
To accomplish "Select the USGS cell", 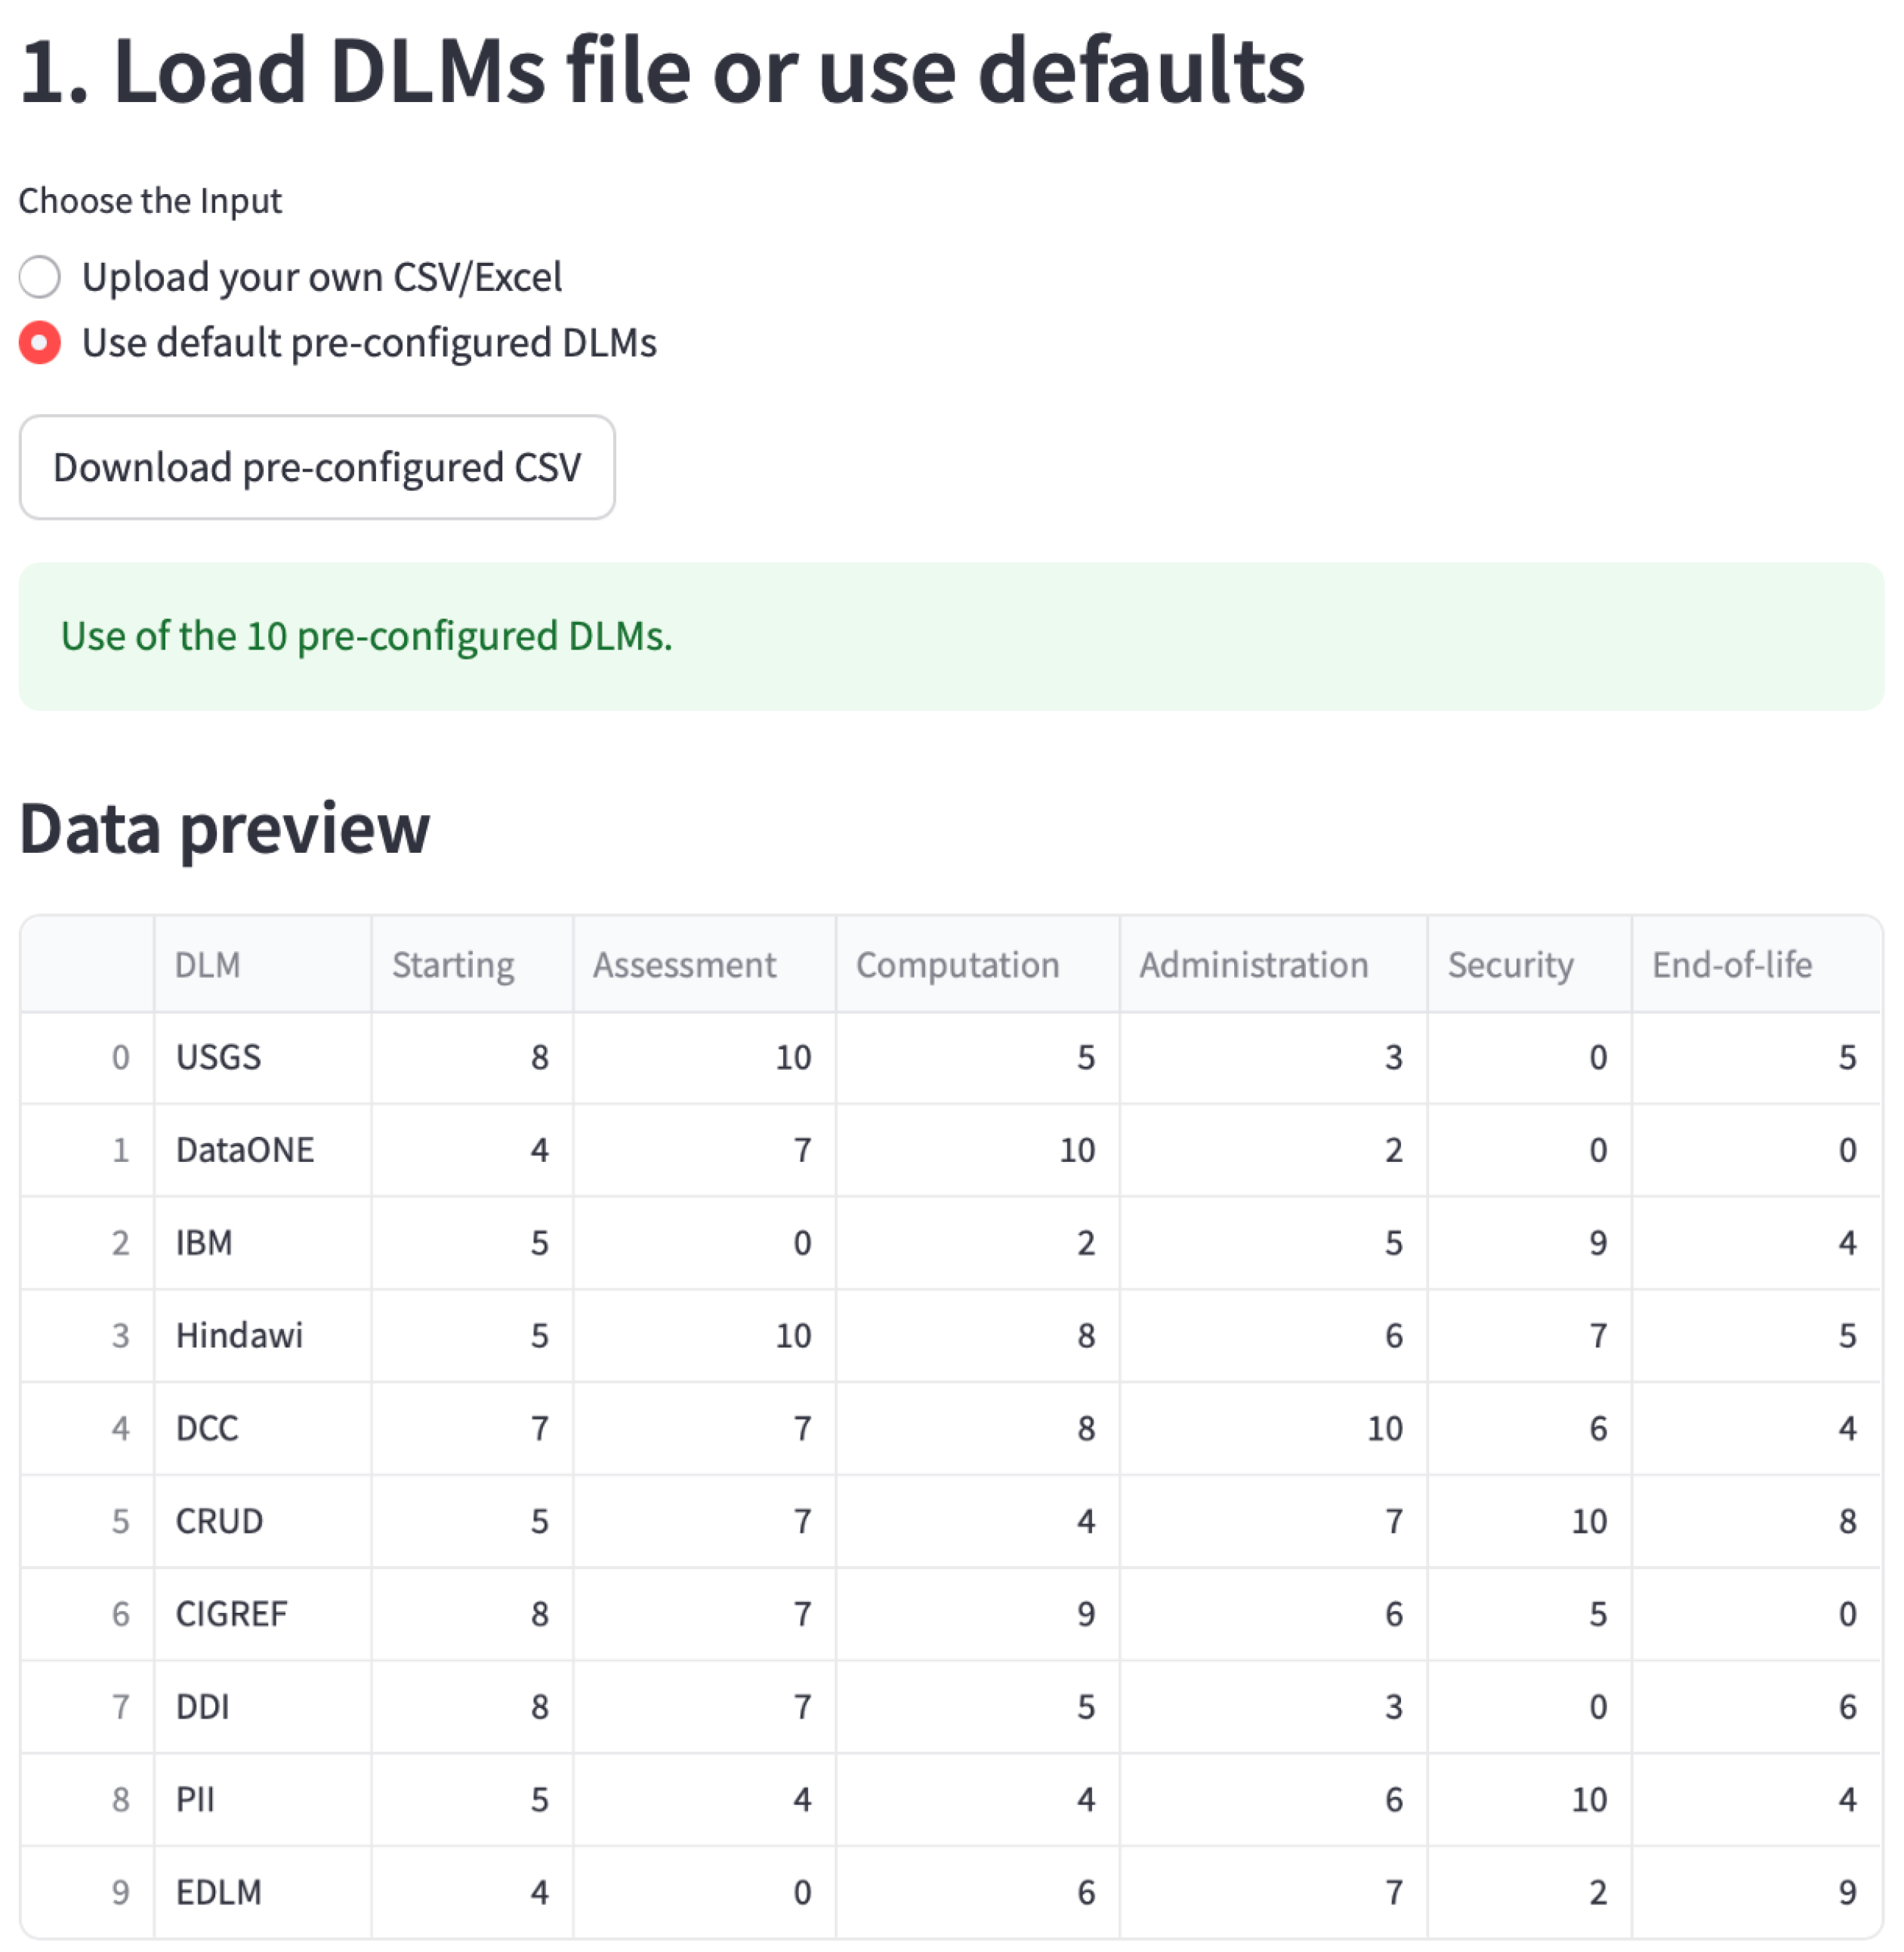I will point(263,1058).
